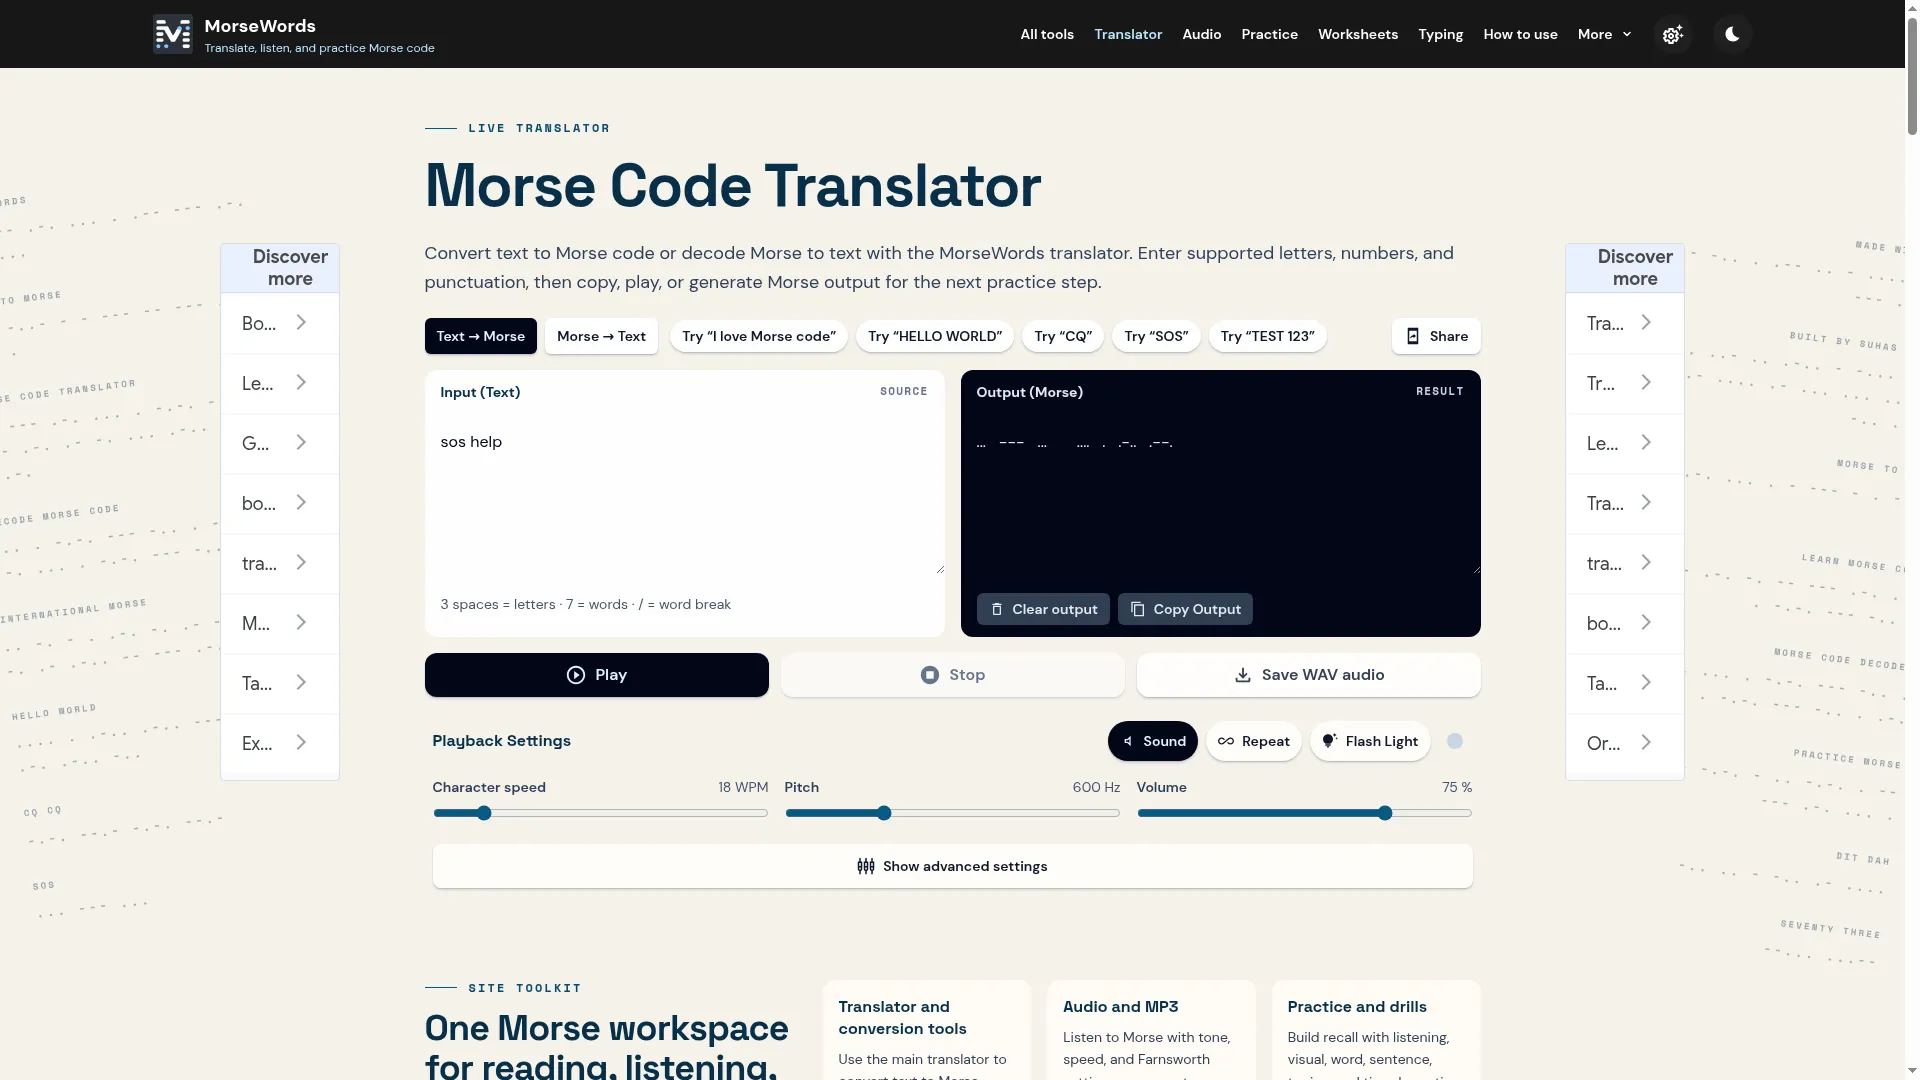Toggle the Flash Light option
The image size is (1920, 1080).
(x=1370, y=741)
